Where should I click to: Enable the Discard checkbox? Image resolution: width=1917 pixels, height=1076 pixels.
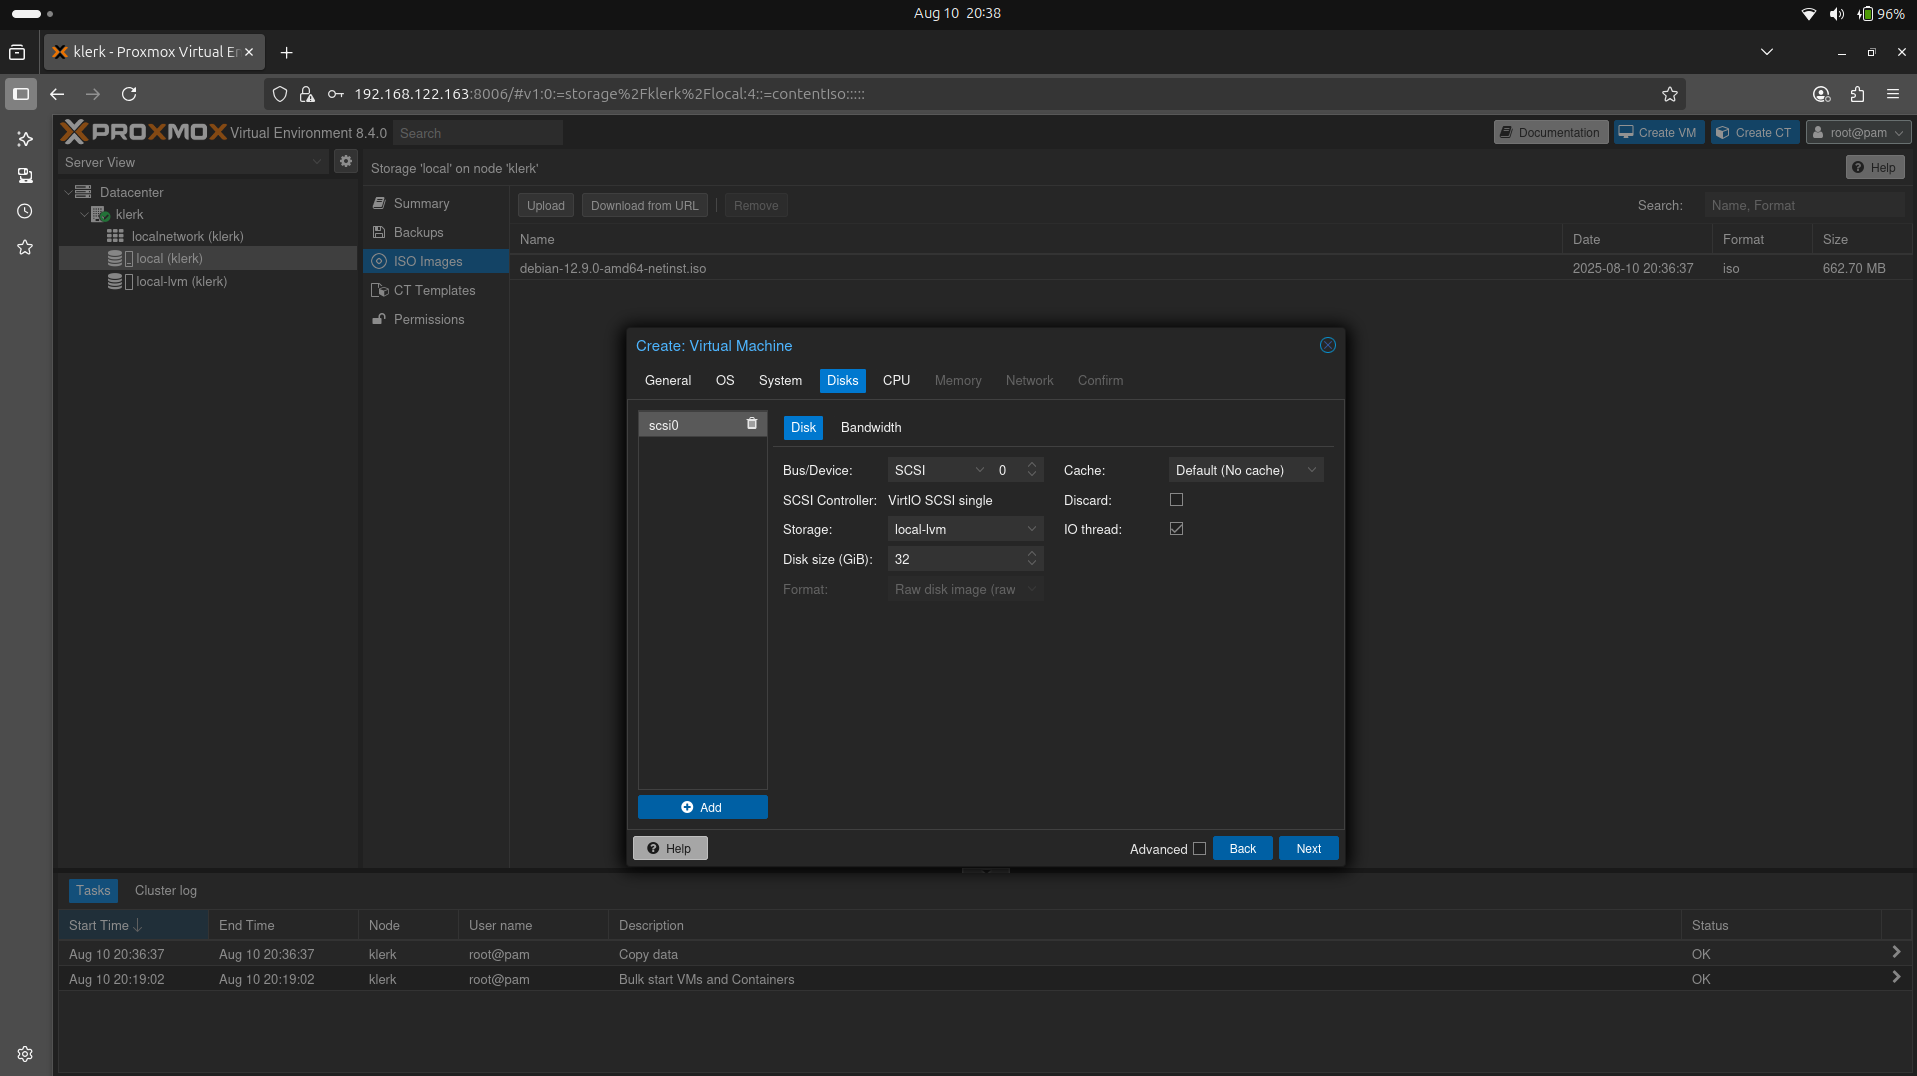coord(1176,499)
